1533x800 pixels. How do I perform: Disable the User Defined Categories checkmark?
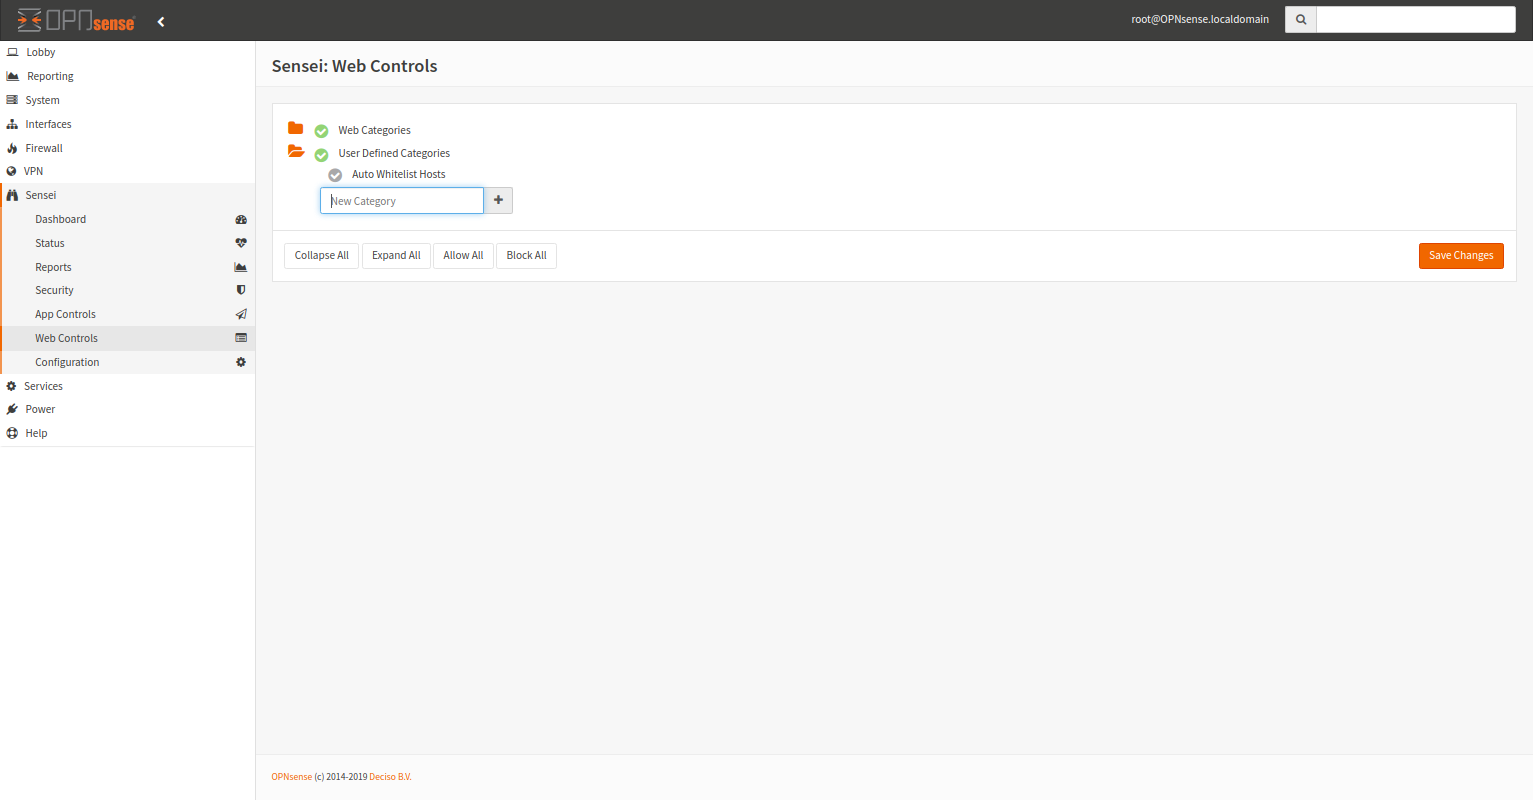click(320, 154)
